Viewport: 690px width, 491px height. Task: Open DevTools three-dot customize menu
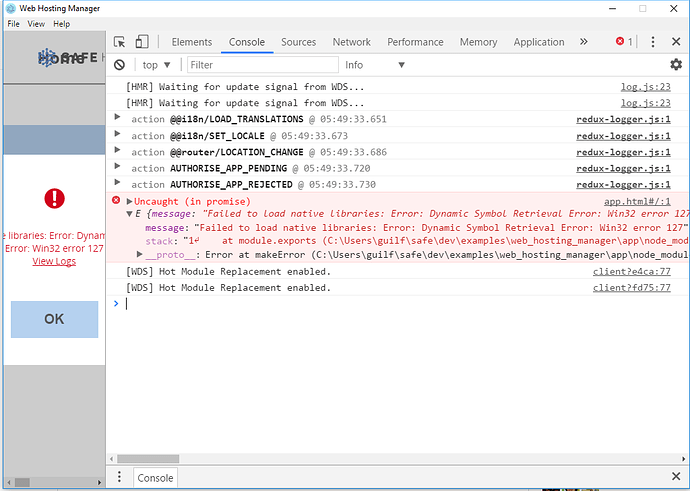coord(653,42)
